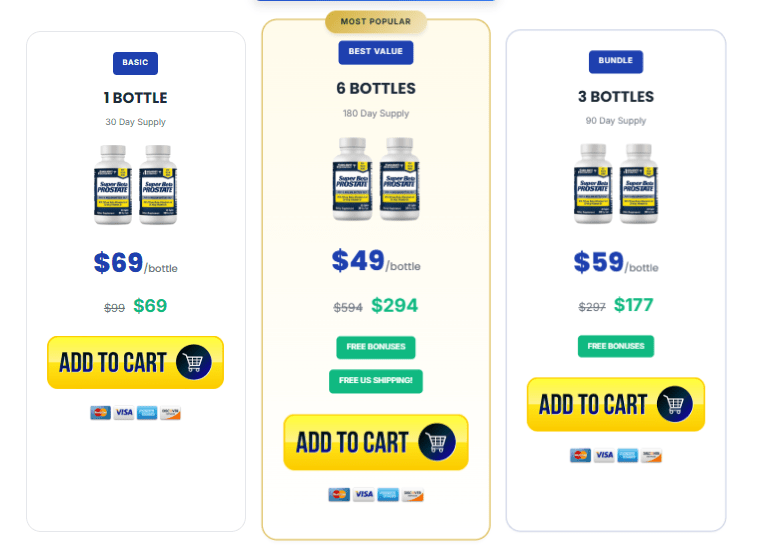Click cart icon in 3 Bottles button
This screenshot has width=758, height=551.
(674, 404)
